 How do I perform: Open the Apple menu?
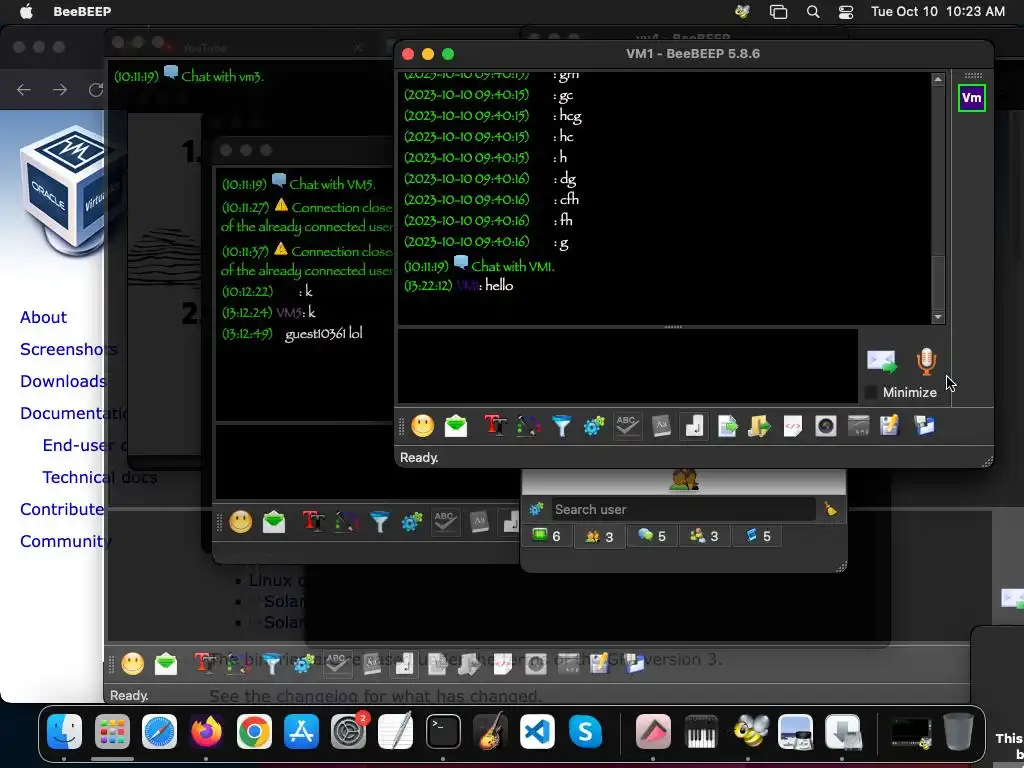pyautogui.click(x=26, y=11)
